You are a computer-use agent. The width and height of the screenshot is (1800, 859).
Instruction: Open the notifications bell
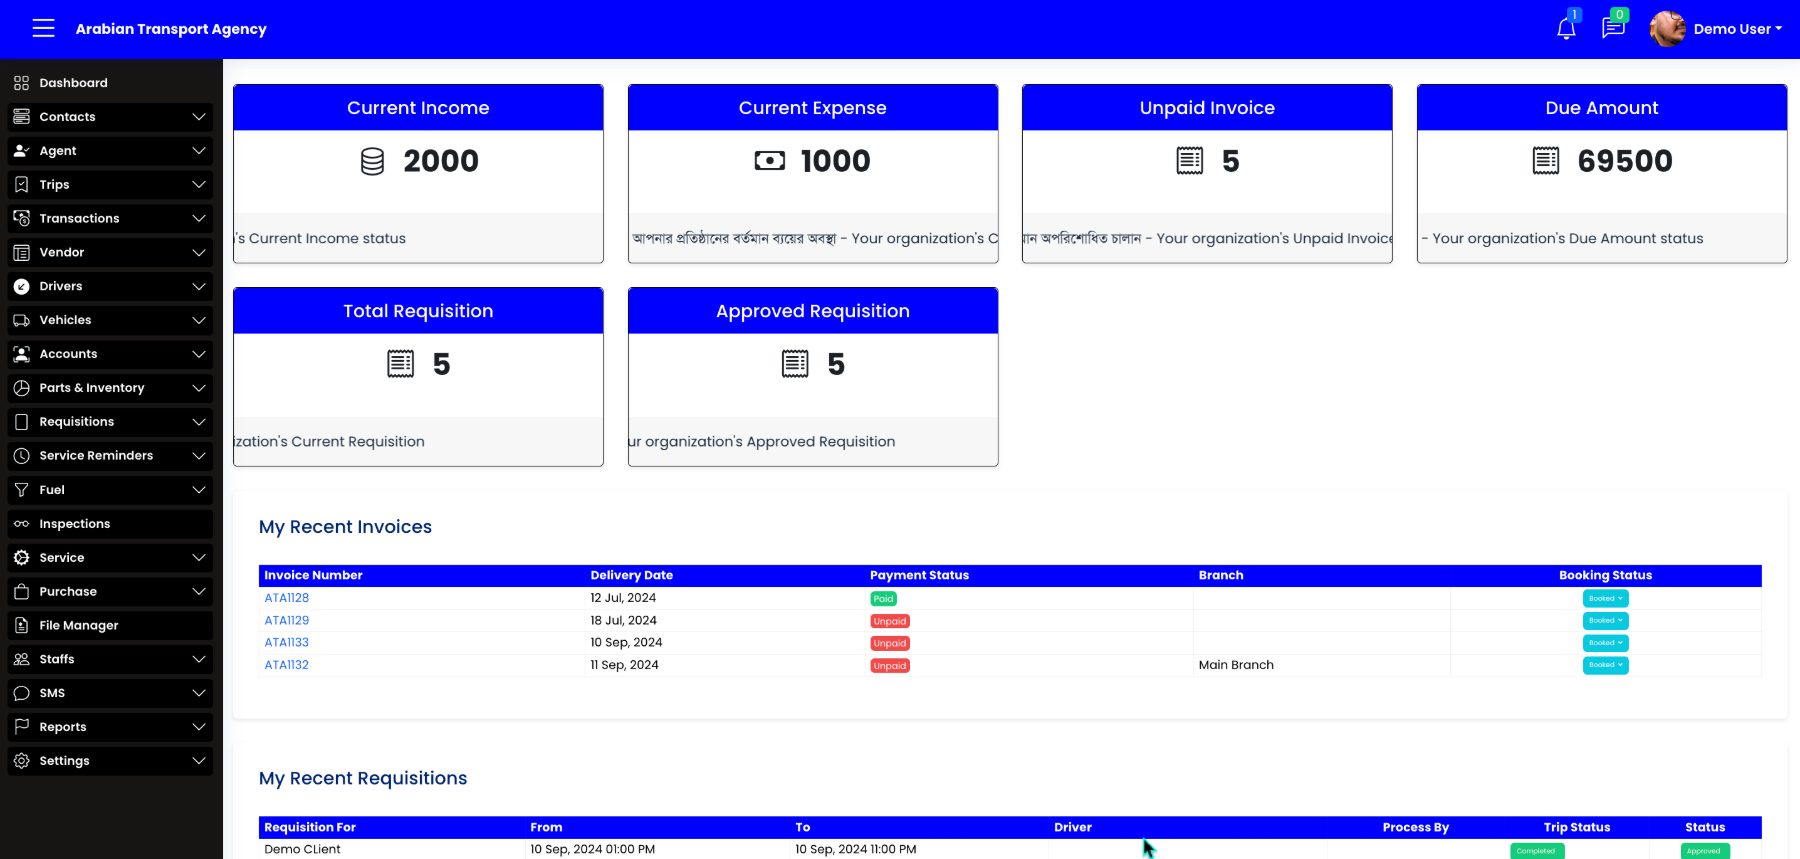(1566, 28)
